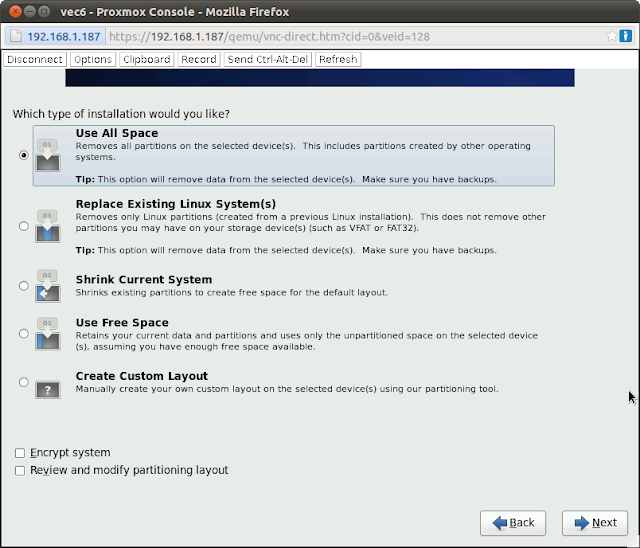
Task: Select Replace Existing Linux System(s) radio button
Action: 23,226
